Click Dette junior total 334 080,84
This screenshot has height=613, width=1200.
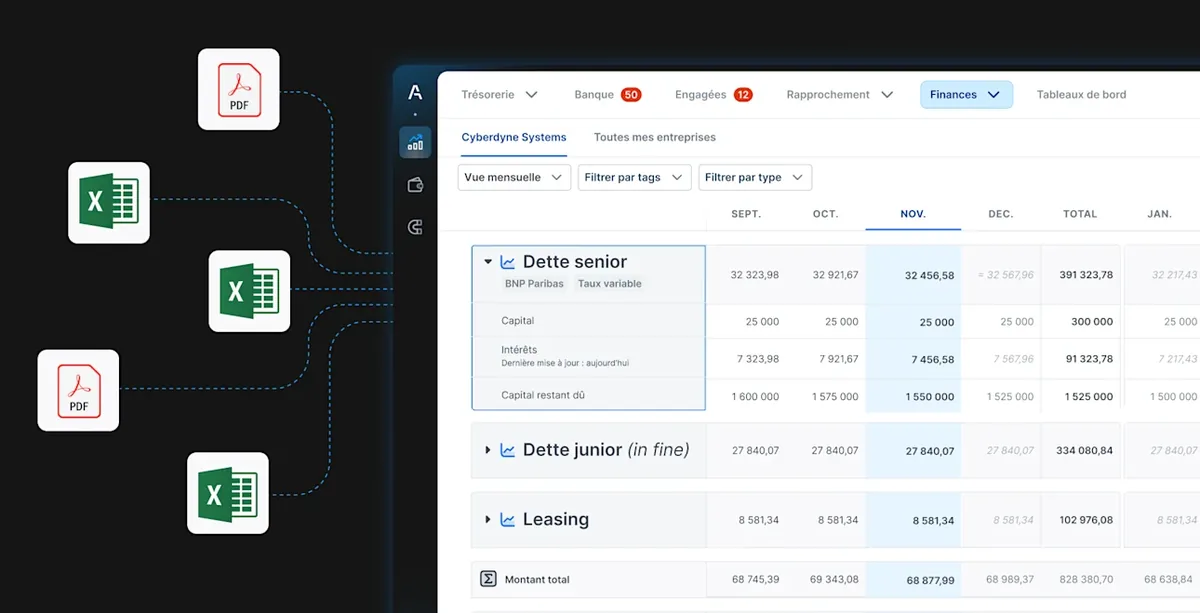1084,451
